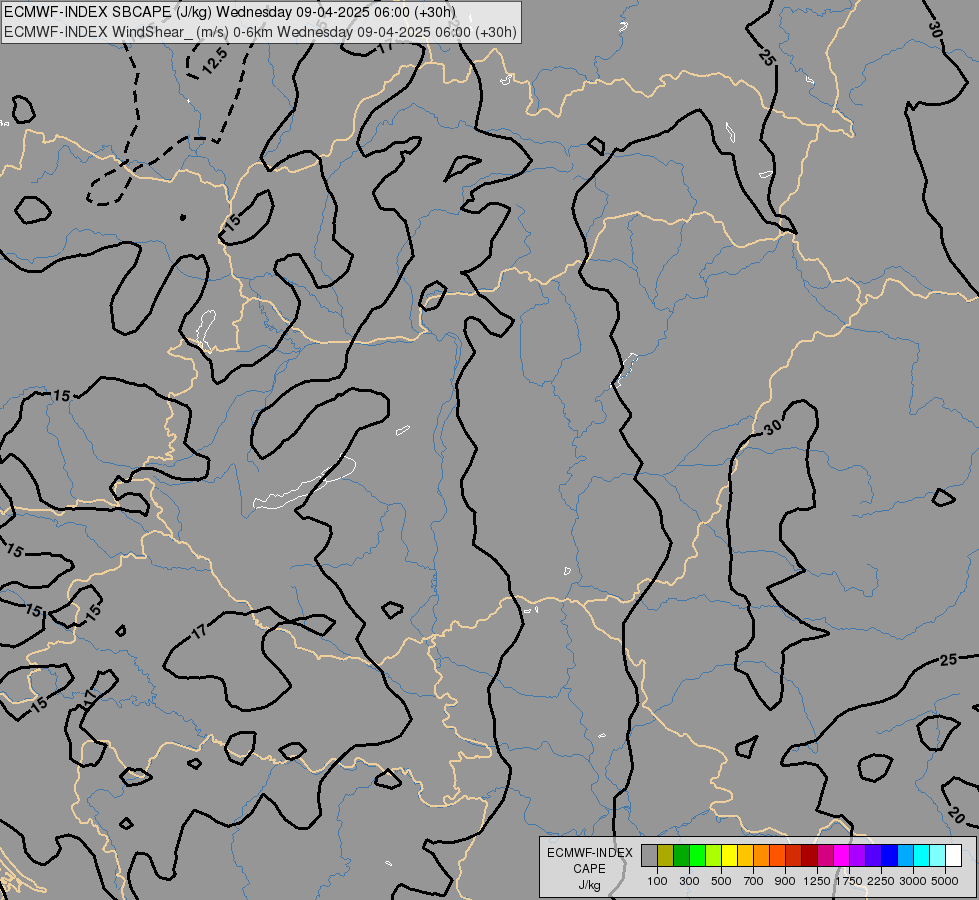Pick the pure yellow legend swatch
The image size is (979, 900).
729,856
